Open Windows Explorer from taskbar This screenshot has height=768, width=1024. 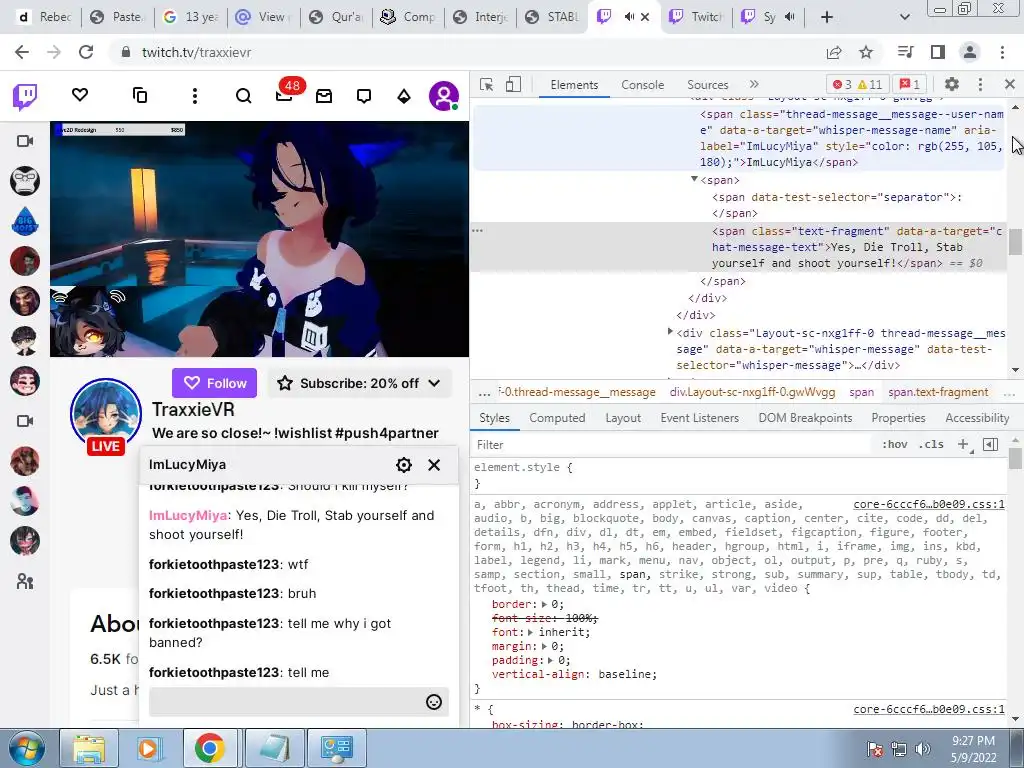click(89, 748)
